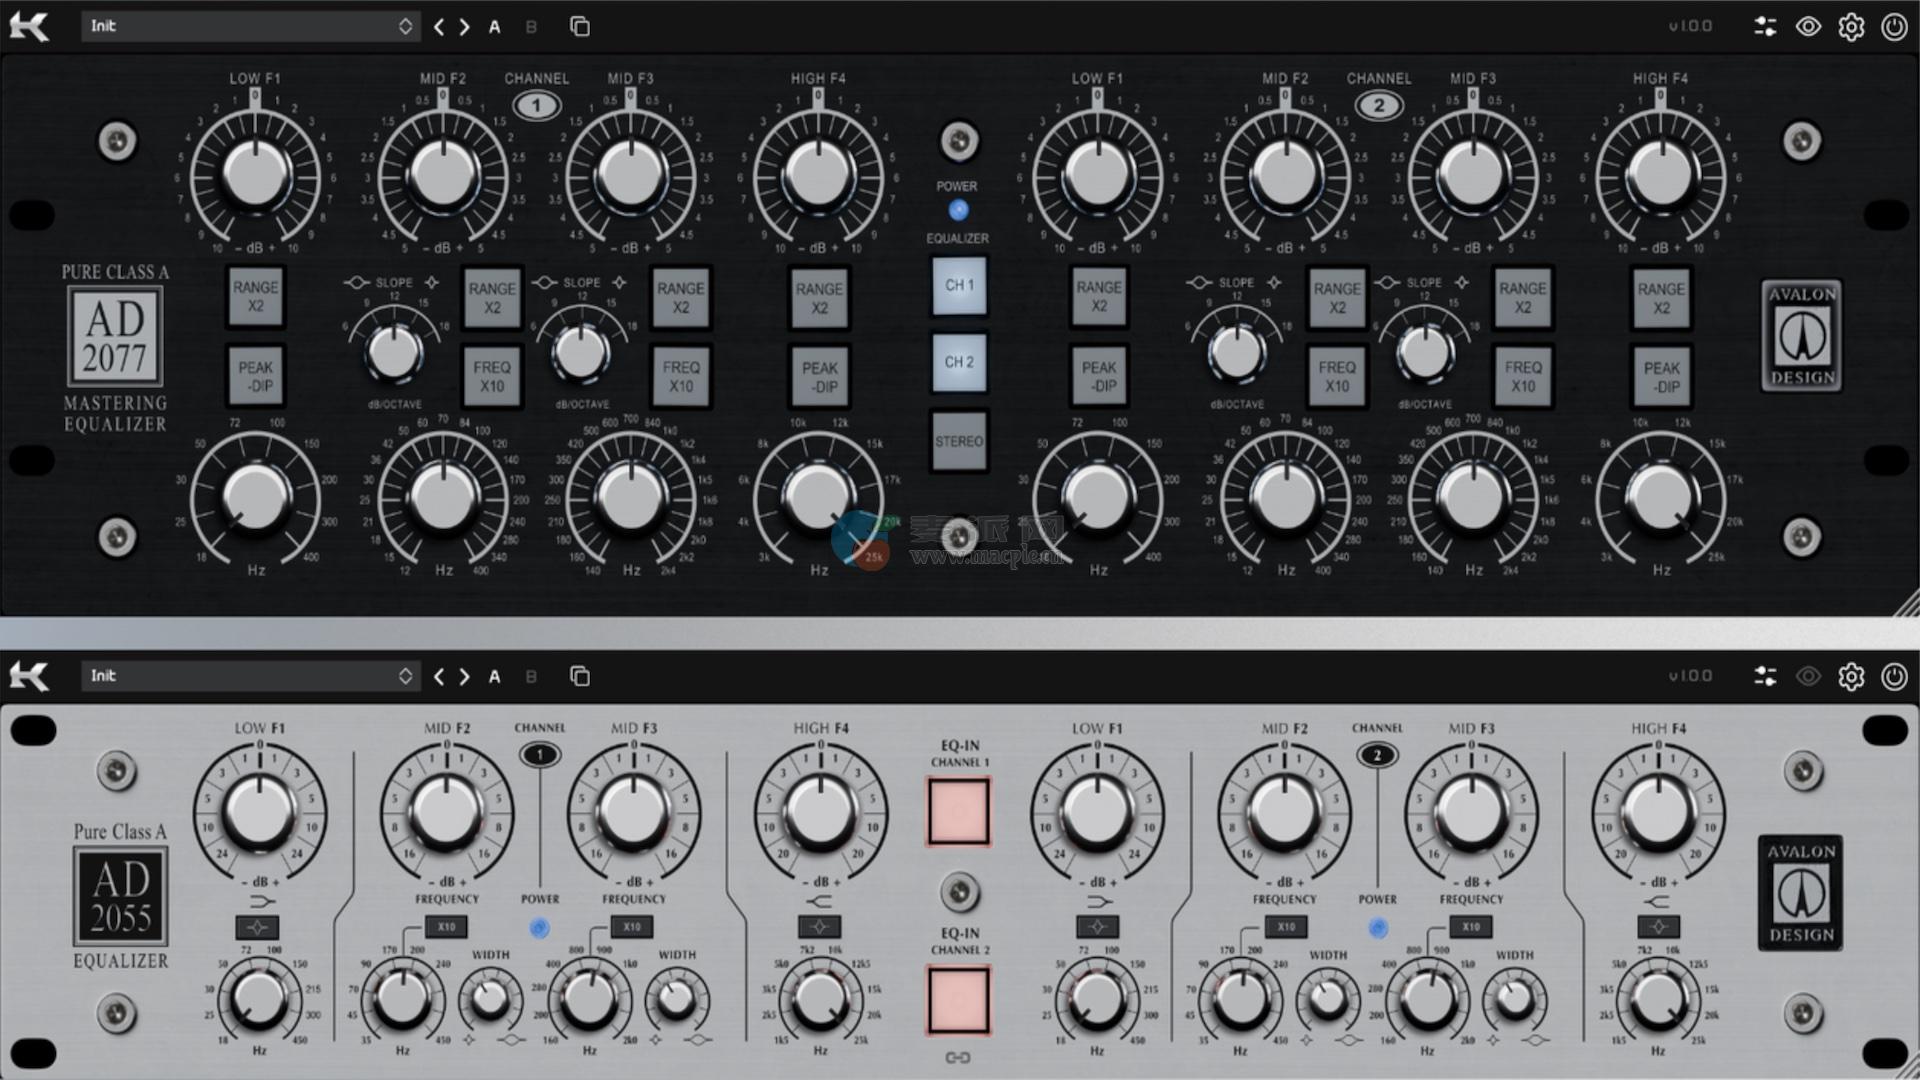
Task: Click copy A/B icon in AD2055 toolbar
Action: (x=580, y=676)
